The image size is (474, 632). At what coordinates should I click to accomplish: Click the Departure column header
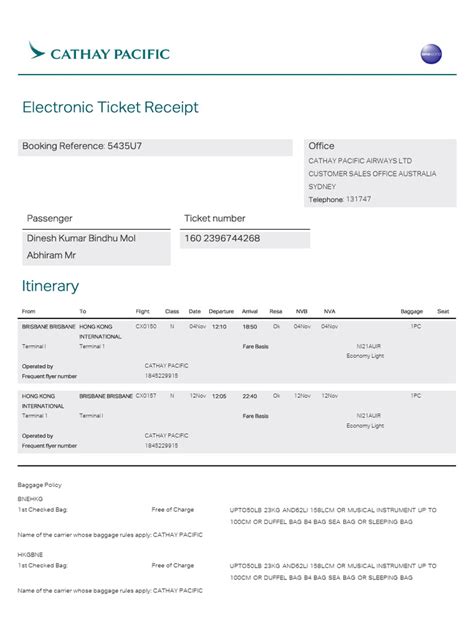pos(221,311)
